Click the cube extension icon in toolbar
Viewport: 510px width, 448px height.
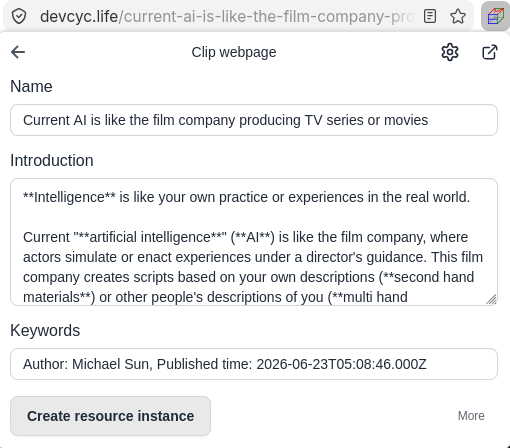coord(495,16)
